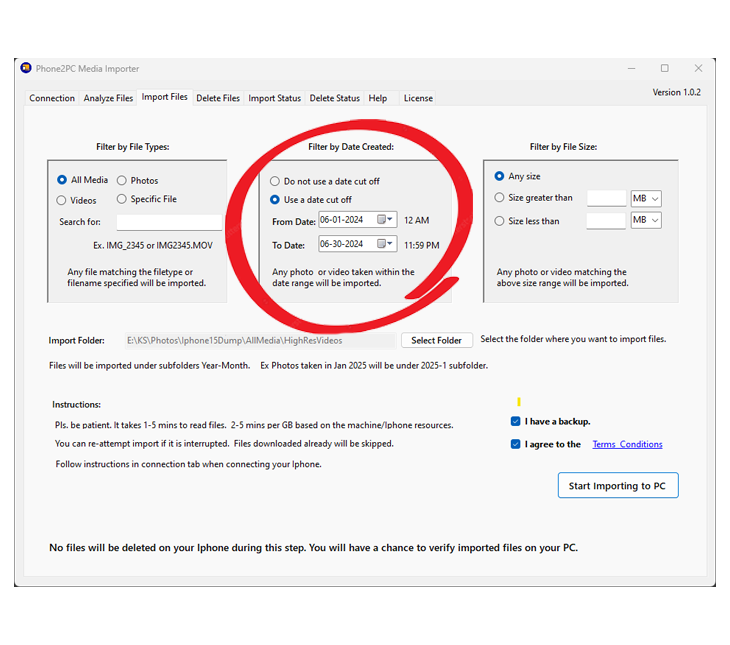Toggle the I agree to the terms checkbox

pyautogui.click(x=515, y=444)
